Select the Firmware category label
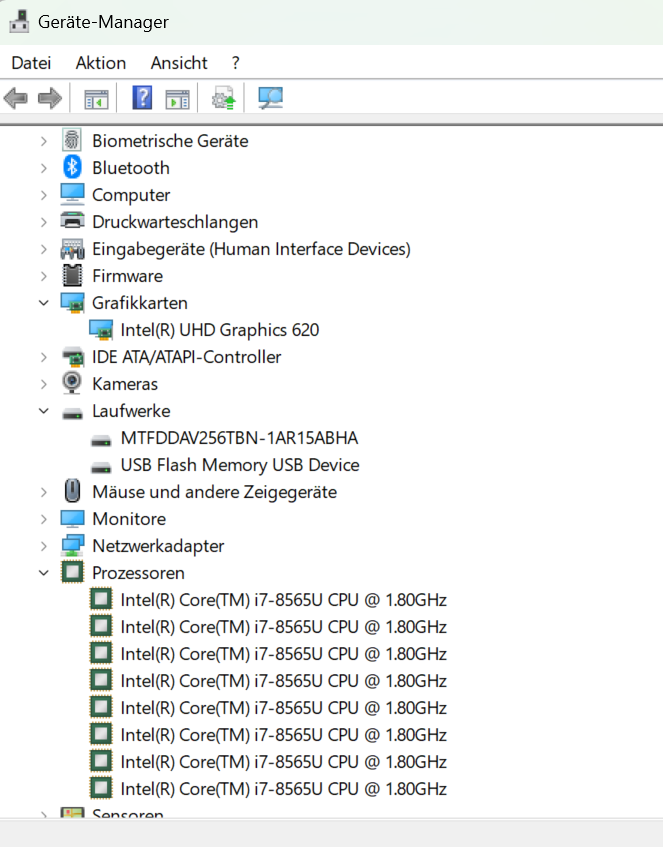 pos(128,276)
